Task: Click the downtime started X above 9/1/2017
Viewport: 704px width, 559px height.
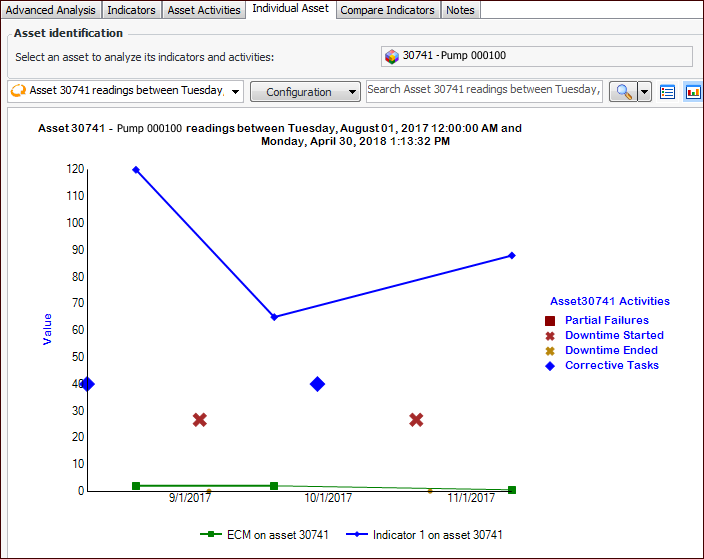Action: [200, 420]
